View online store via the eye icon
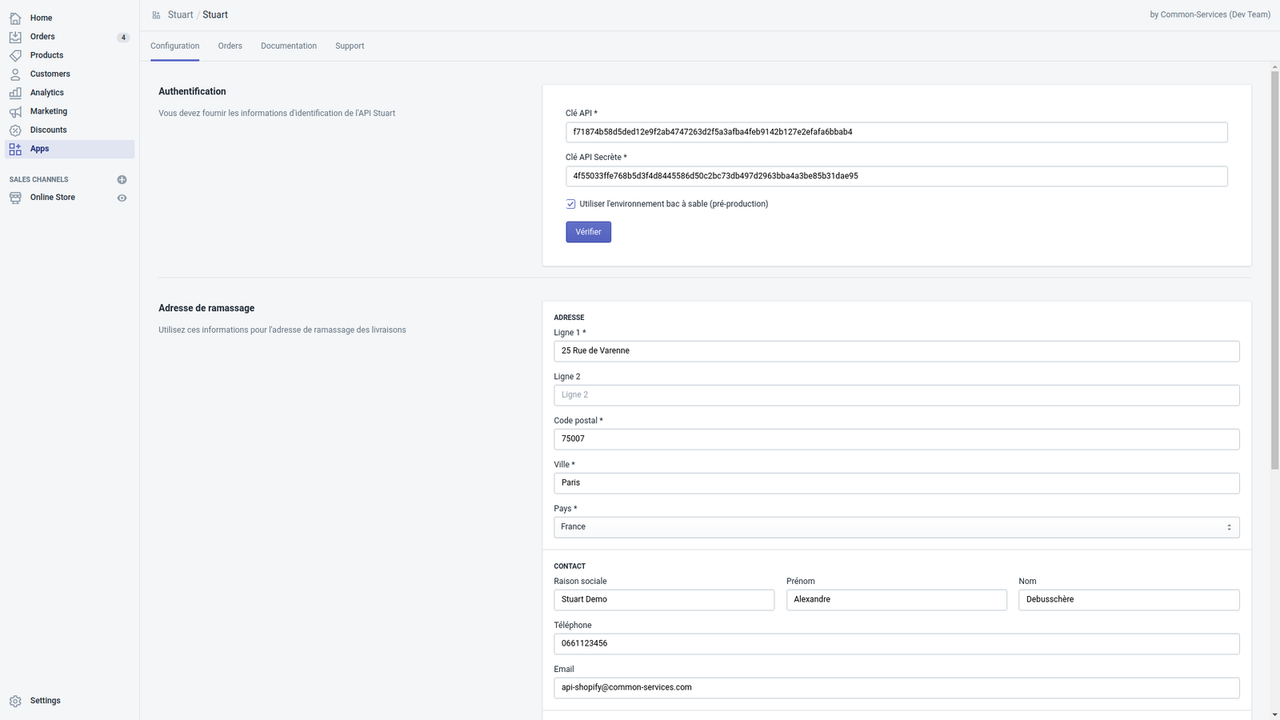Screen dimensions: 1280x720 click(x=122, y=198)
